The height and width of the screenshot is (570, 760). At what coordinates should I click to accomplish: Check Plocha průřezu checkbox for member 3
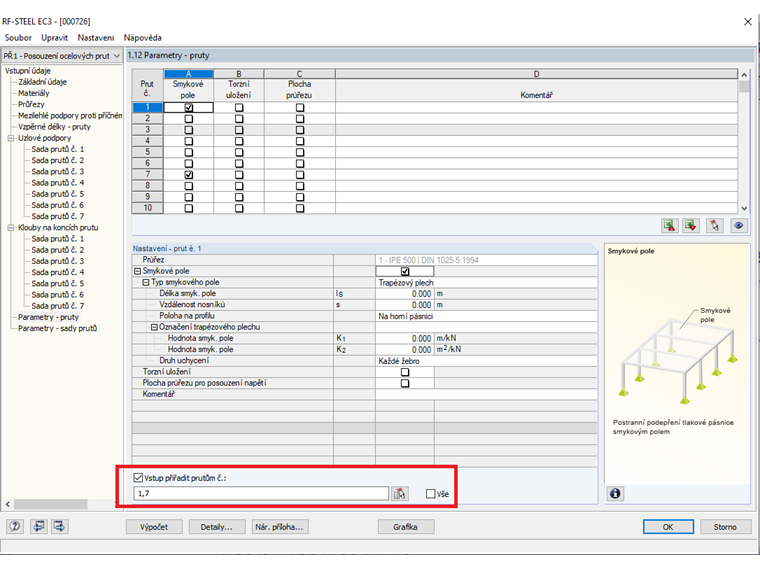pyautogui.click(x=300, y=130)
